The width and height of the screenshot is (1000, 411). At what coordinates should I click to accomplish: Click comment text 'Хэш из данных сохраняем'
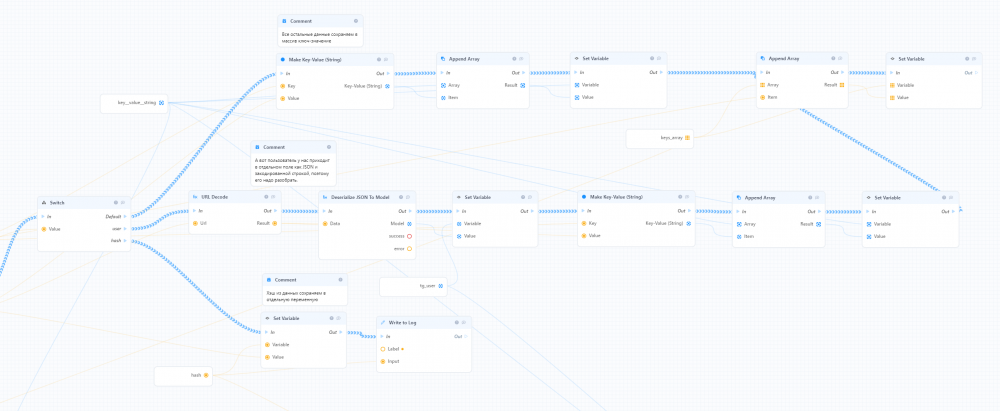296,295
